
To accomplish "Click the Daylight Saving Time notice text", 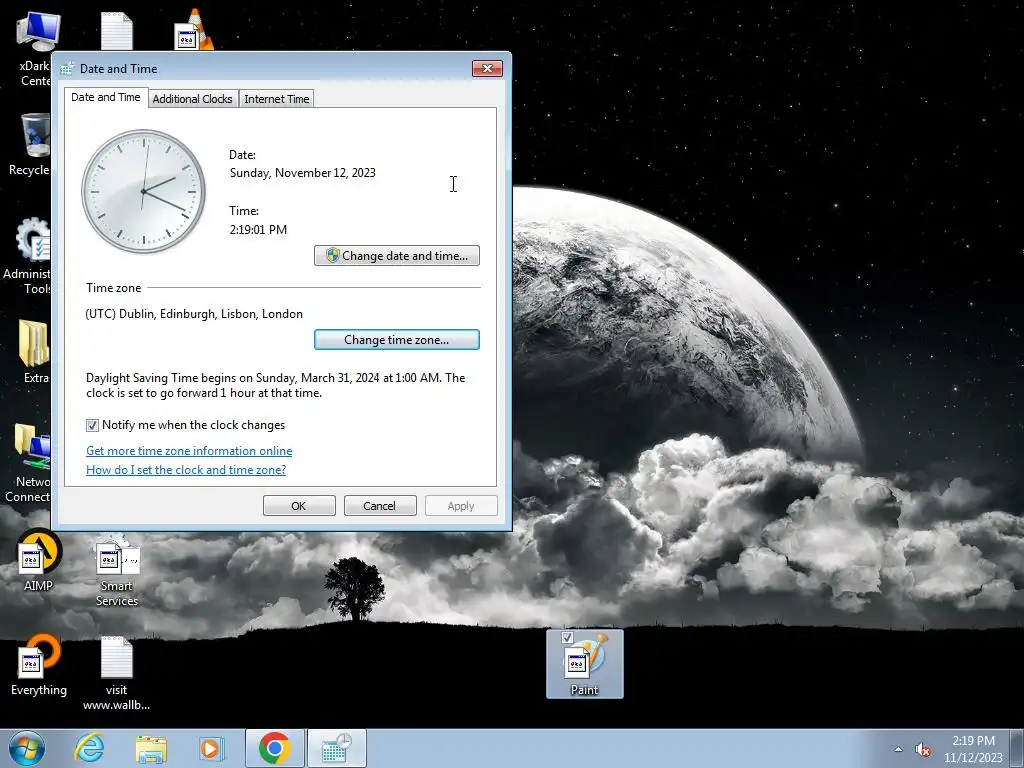I will (276, 385).
